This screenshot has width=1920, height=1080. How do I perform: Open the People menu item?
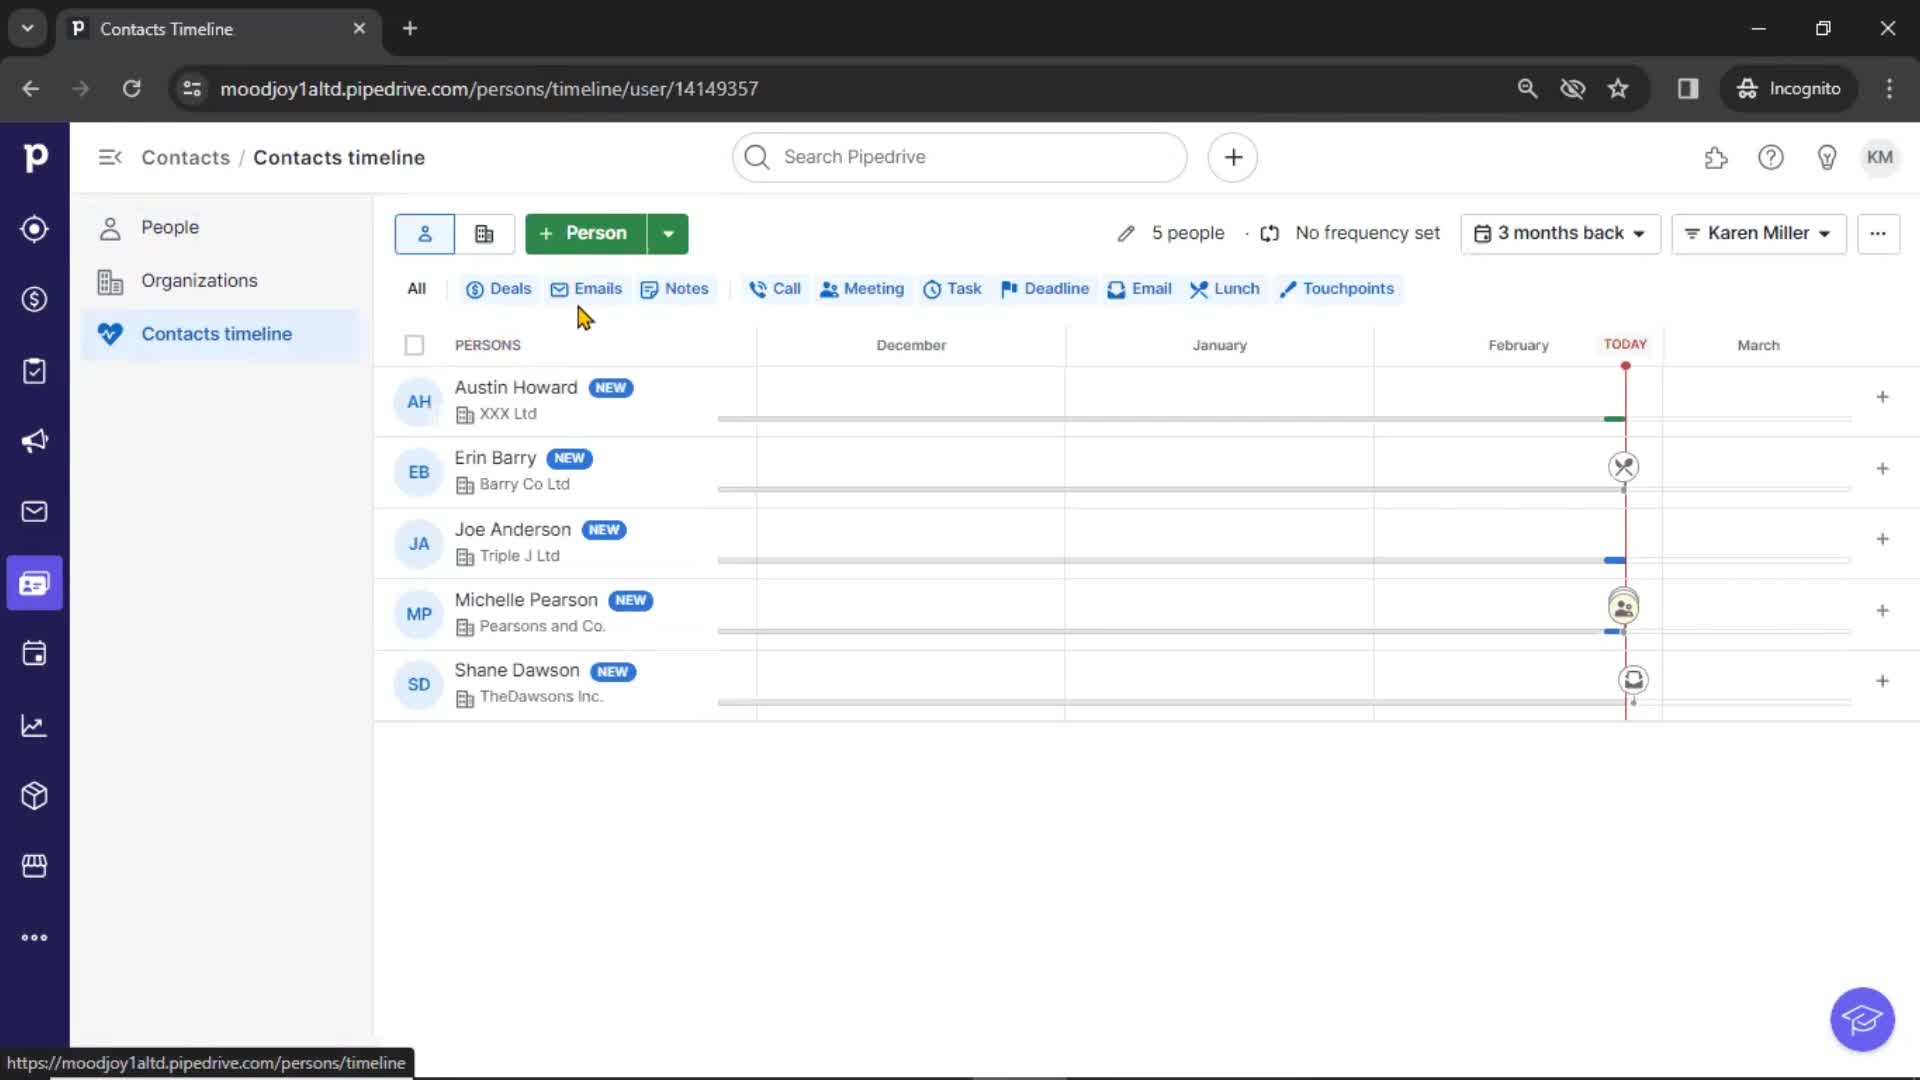[221, 227]
